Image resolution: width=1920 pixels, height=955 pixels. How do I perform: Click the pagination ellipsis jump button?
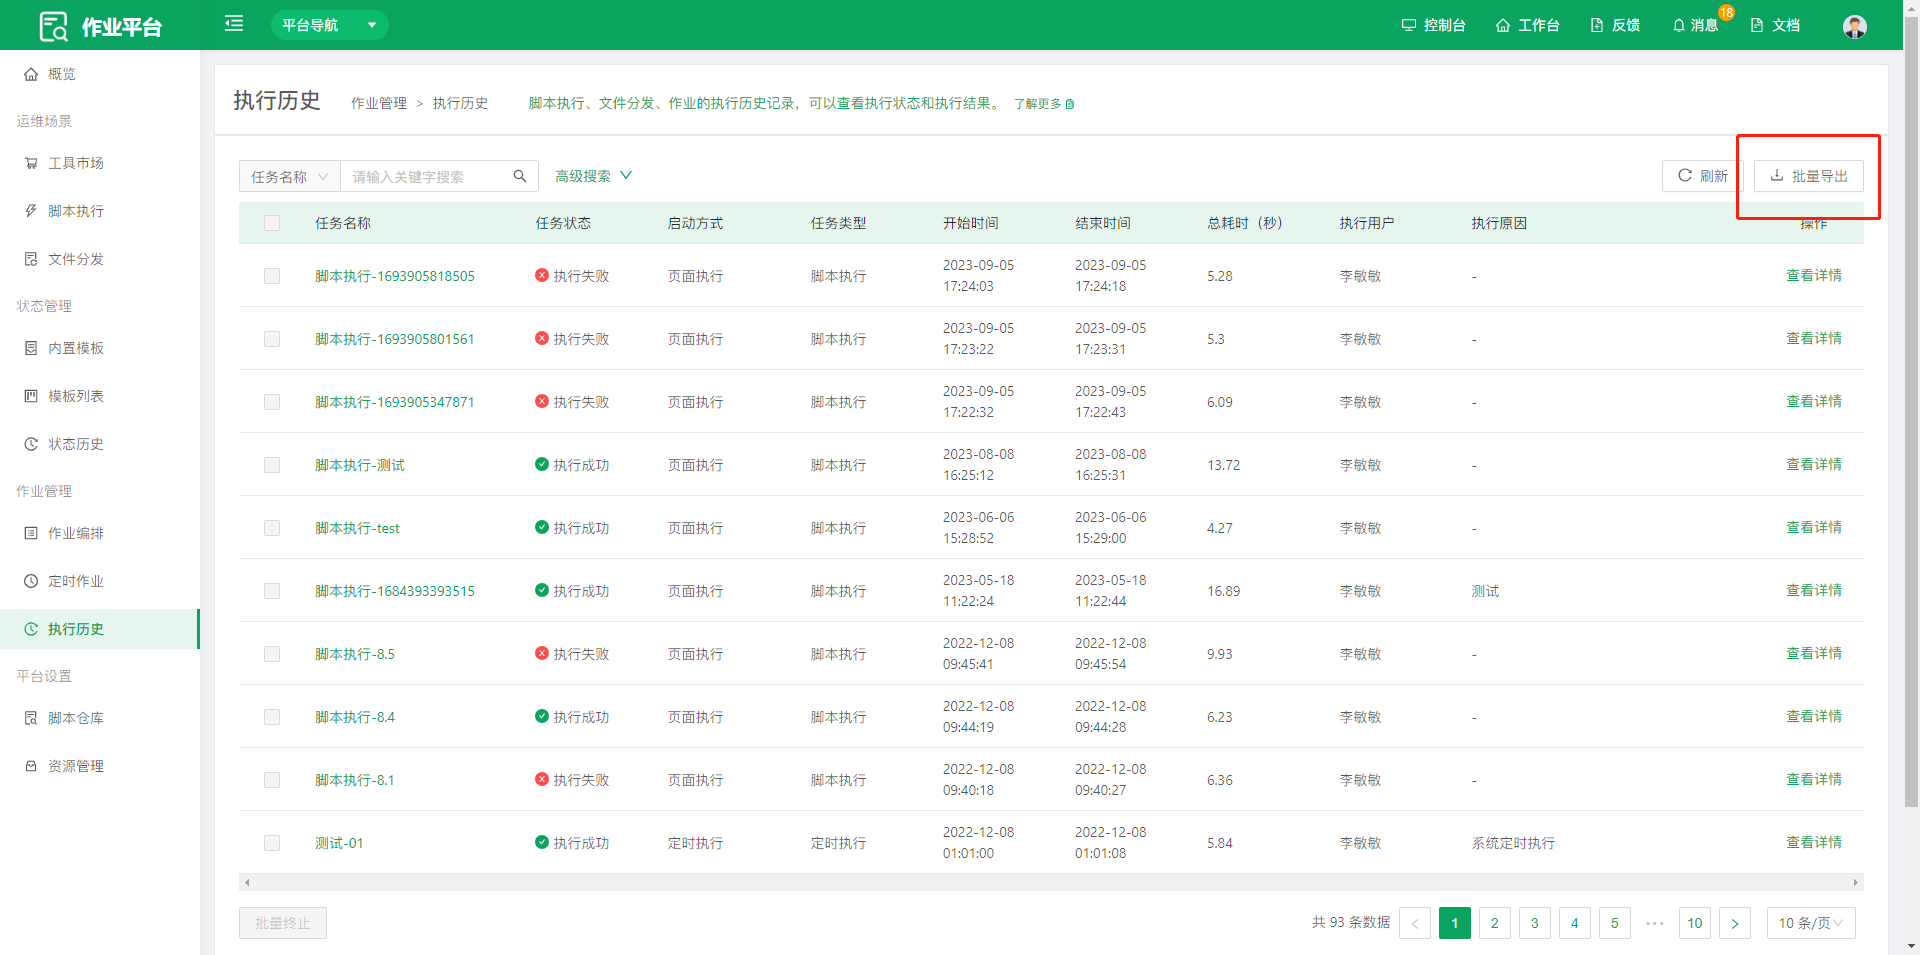(x=1655, y=923)
